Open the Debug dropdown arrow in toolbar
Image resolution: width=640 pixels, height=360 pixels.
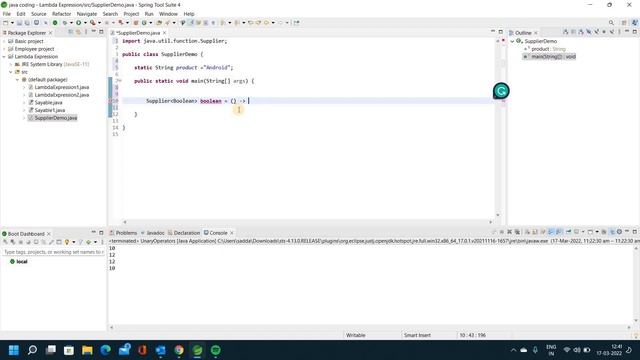click(71, 23)
